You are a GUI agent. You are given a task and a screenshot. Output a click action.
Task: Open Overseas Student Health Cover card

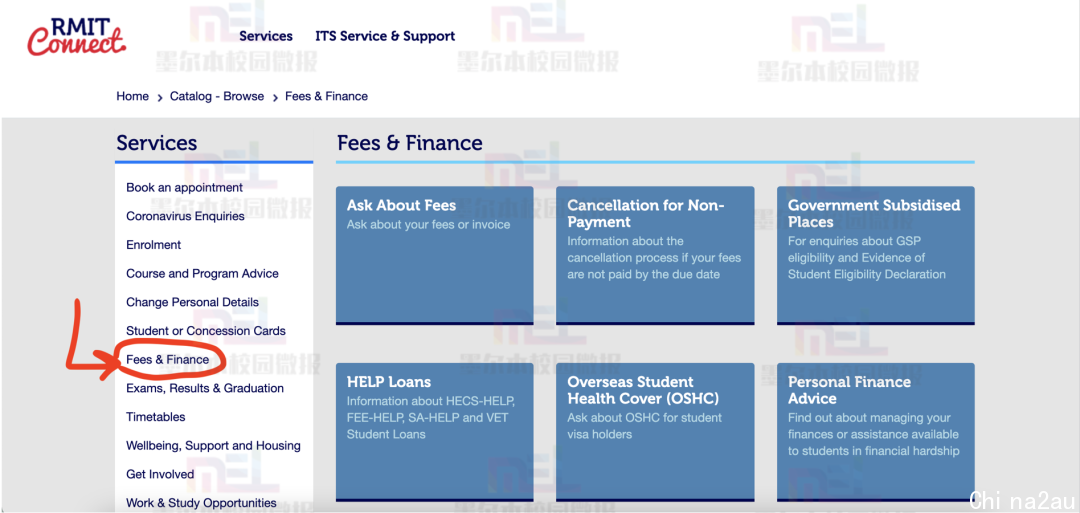[655, 432]
